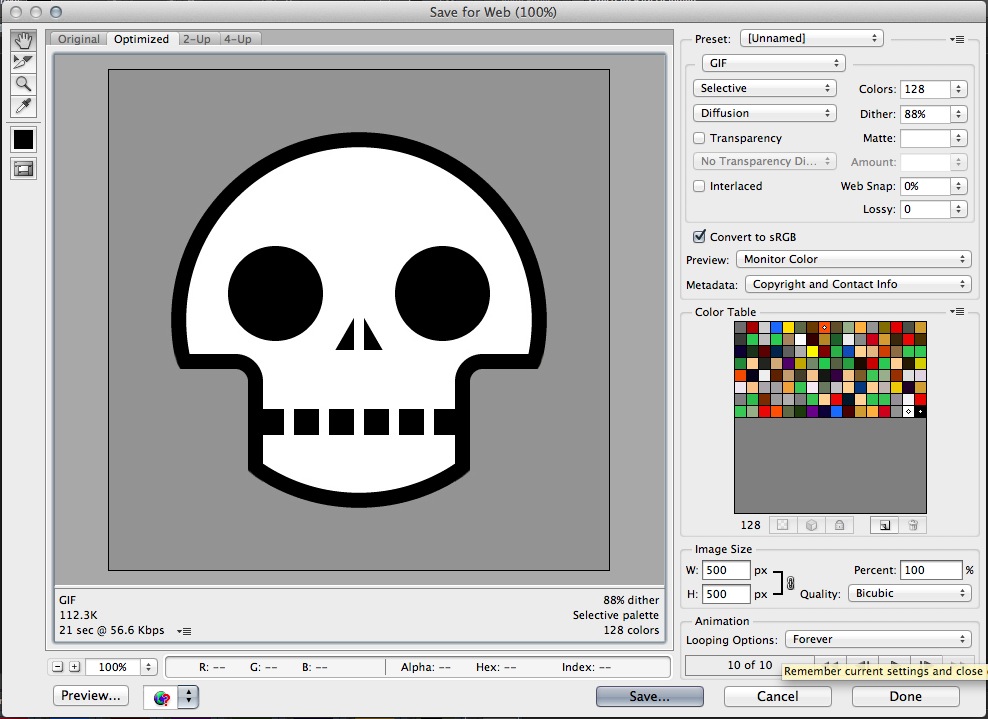Click the new color icon in Color Table
988x719 pixels.
coord(882,525)
